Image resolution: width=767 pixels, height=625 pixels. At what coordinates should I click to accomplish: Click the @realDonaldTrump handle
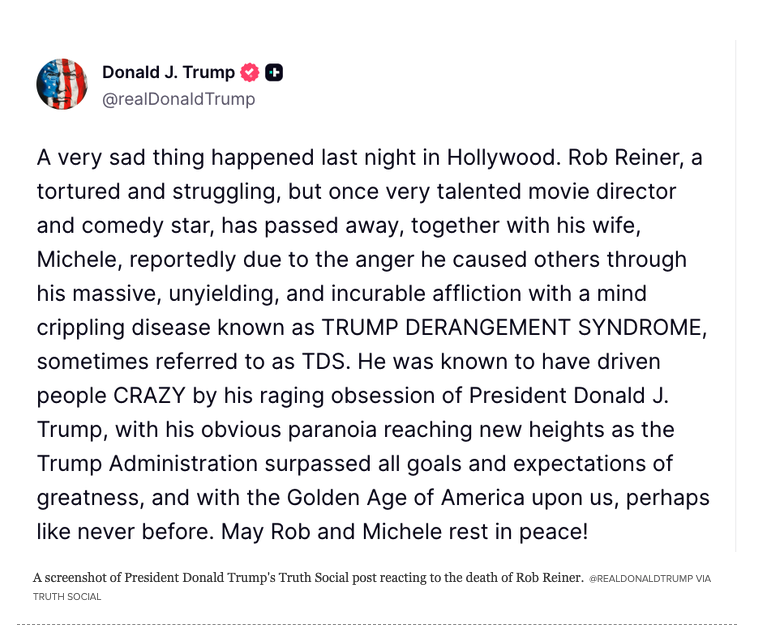(x=179, y=99)
